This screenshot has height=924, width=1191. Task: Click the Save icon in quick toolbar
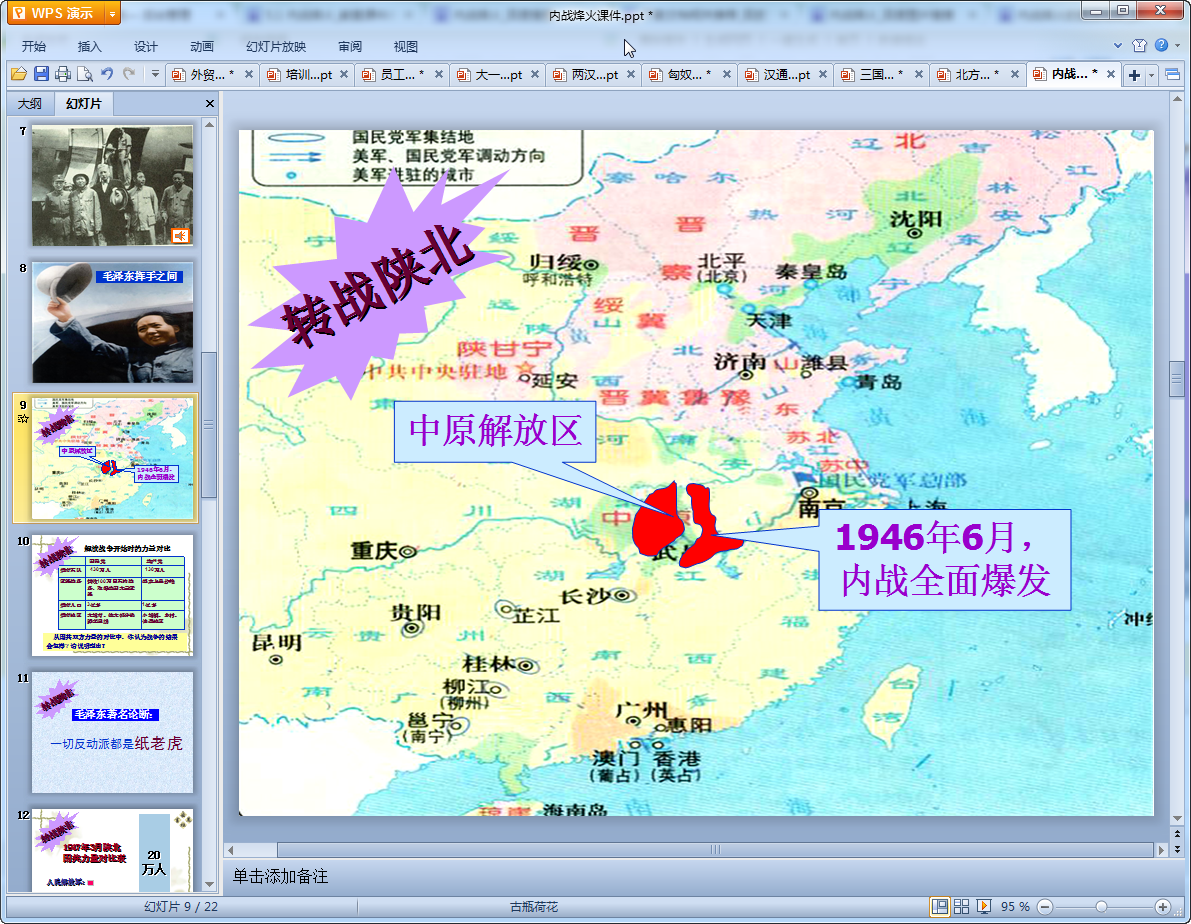41,74
